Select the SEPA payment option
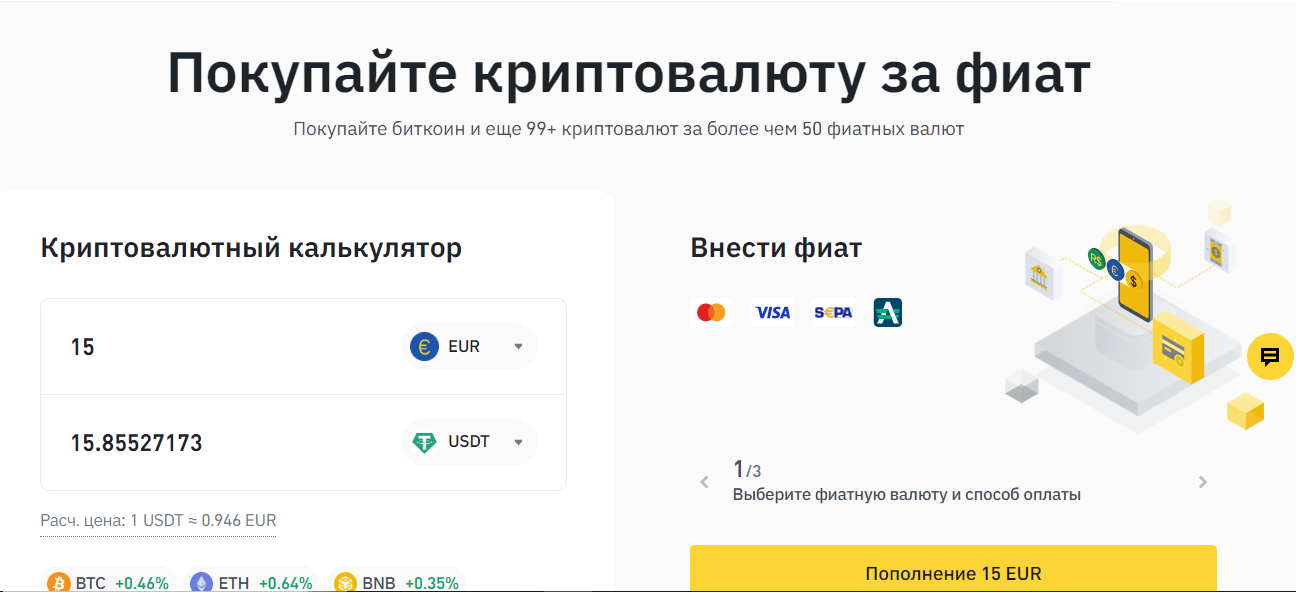Screen dimensions: 1296x592 (x=833, y=312)
